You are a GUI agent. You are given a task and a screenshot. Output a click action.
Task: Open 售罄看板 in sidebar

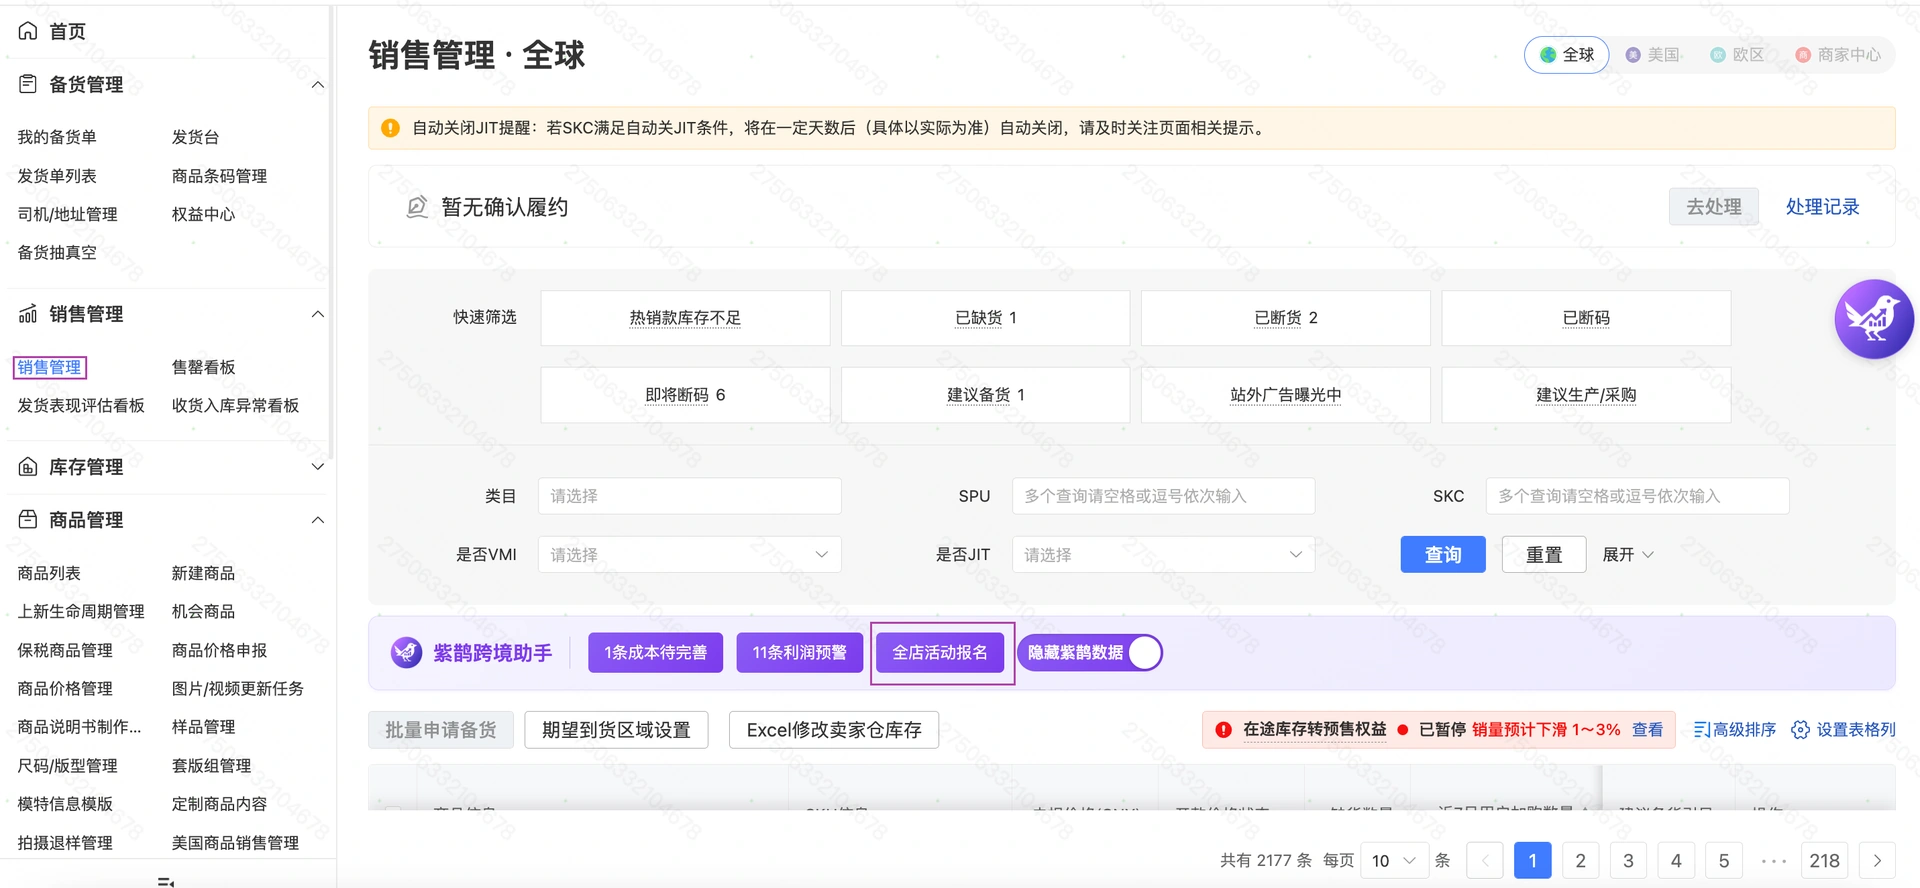tap(203, 367)
